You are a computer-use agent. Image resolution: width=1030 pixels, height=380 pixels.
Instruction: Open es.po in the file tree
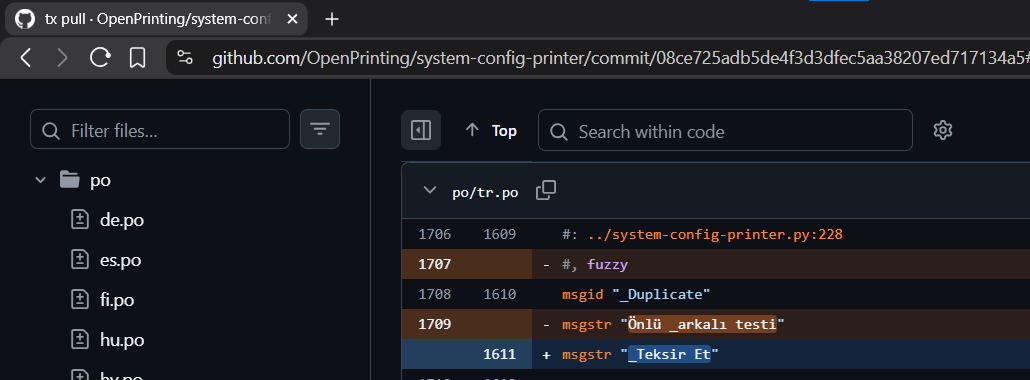point(120,260)
